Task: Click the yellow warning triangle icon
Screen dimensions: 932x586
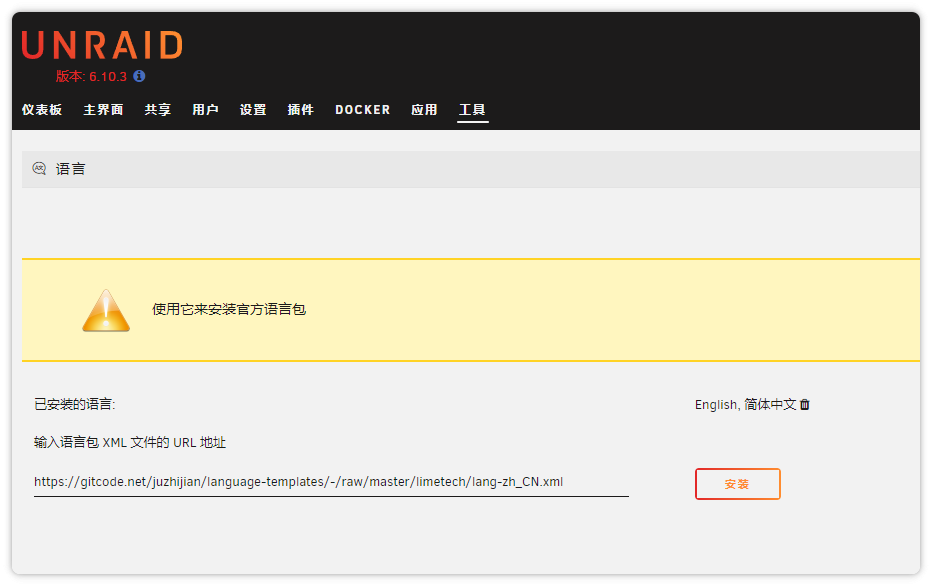Action: tap(106, 310)
